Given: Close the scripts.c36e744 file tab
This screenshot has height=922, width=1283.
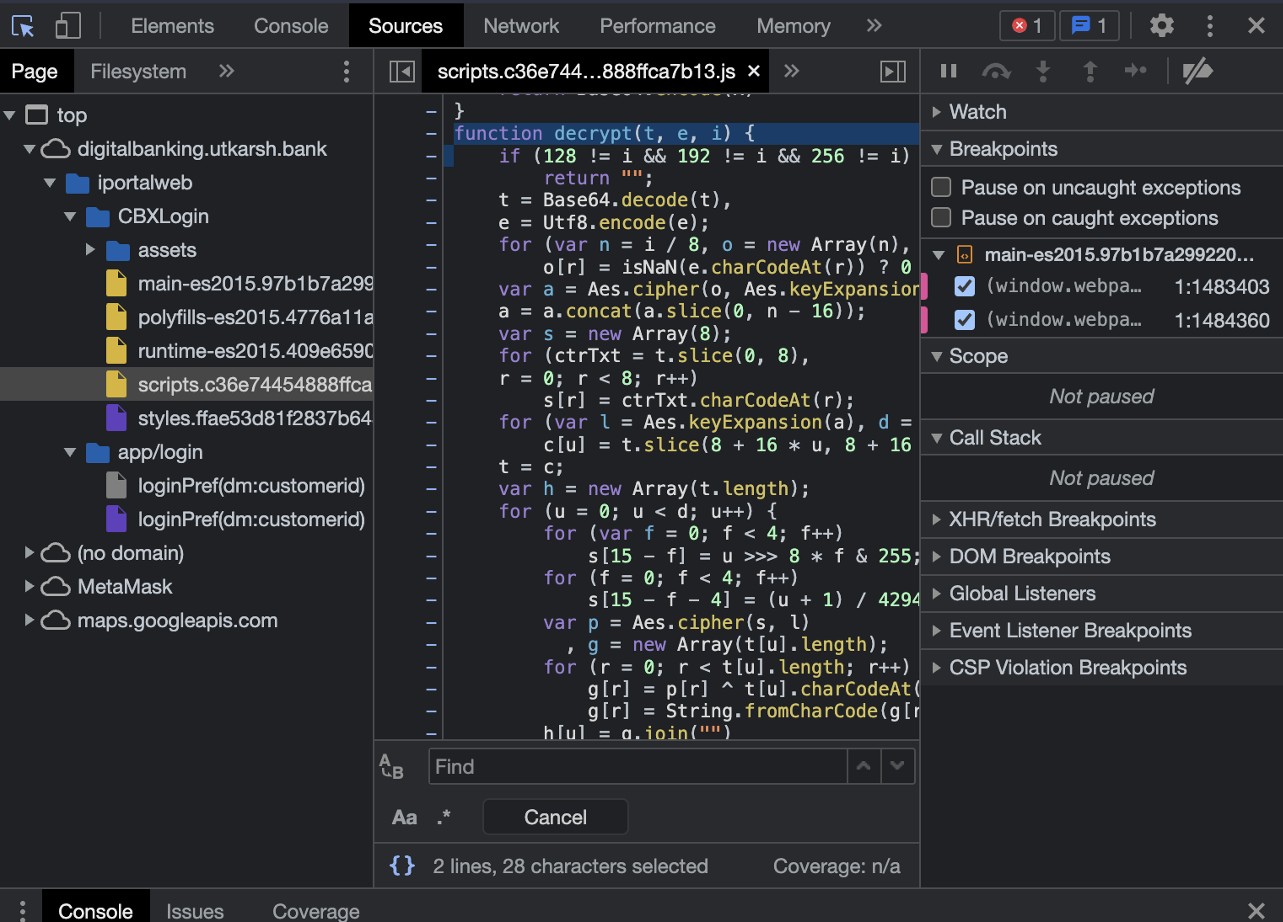Looking at the screenshot, I should coord(754,71).
